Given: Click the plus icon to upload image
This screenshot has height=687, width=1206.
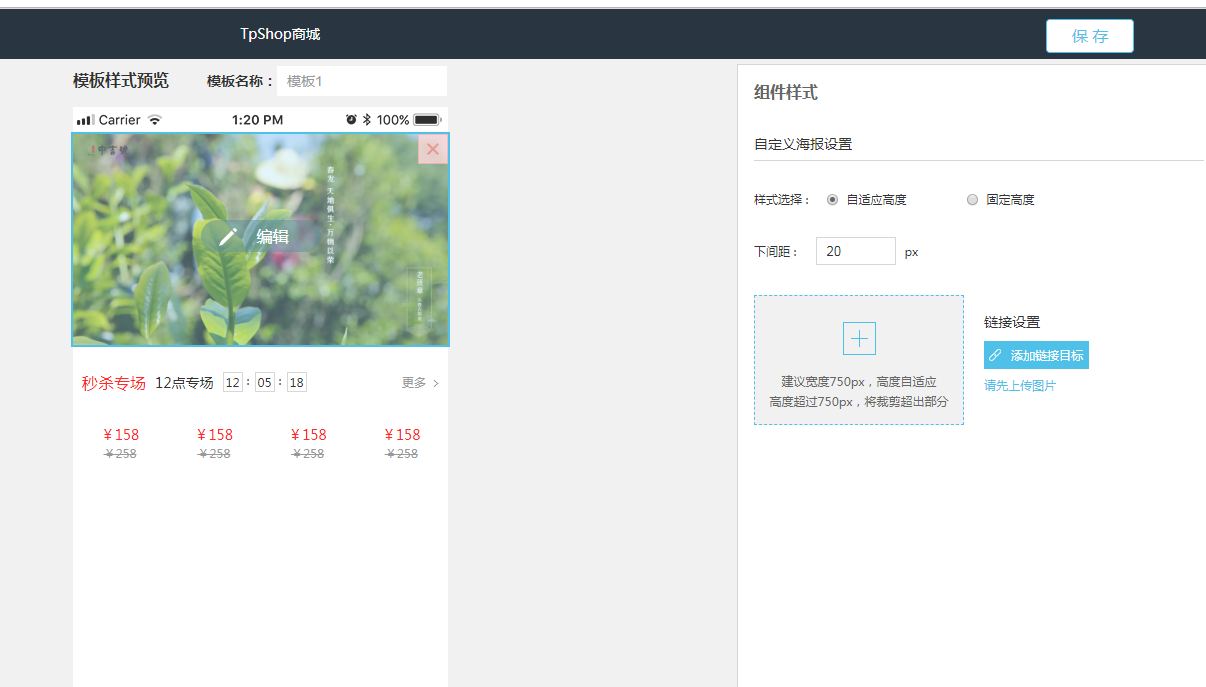Looking at the screenshot, I should pos(859,339).
